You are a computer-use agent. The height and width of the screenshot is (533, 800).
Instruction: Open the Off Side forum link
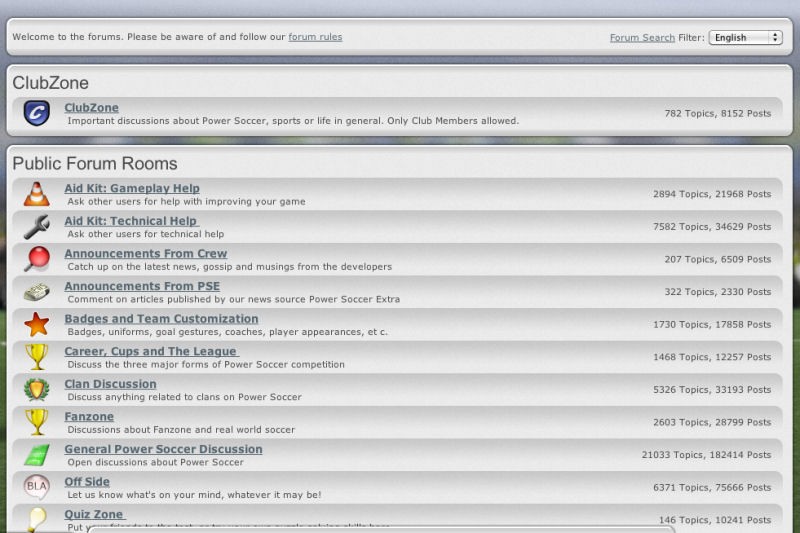coord(87,482)
